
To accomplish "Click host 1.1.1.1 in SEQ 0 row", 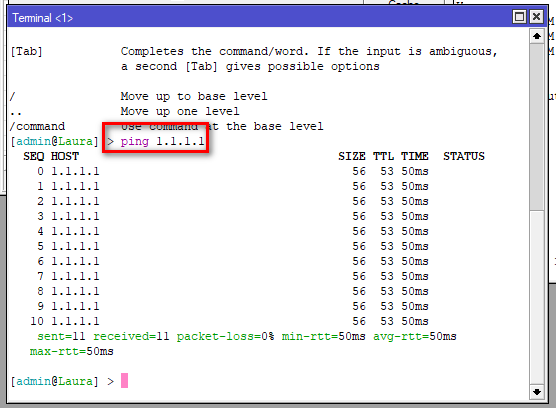I will 75,172.
